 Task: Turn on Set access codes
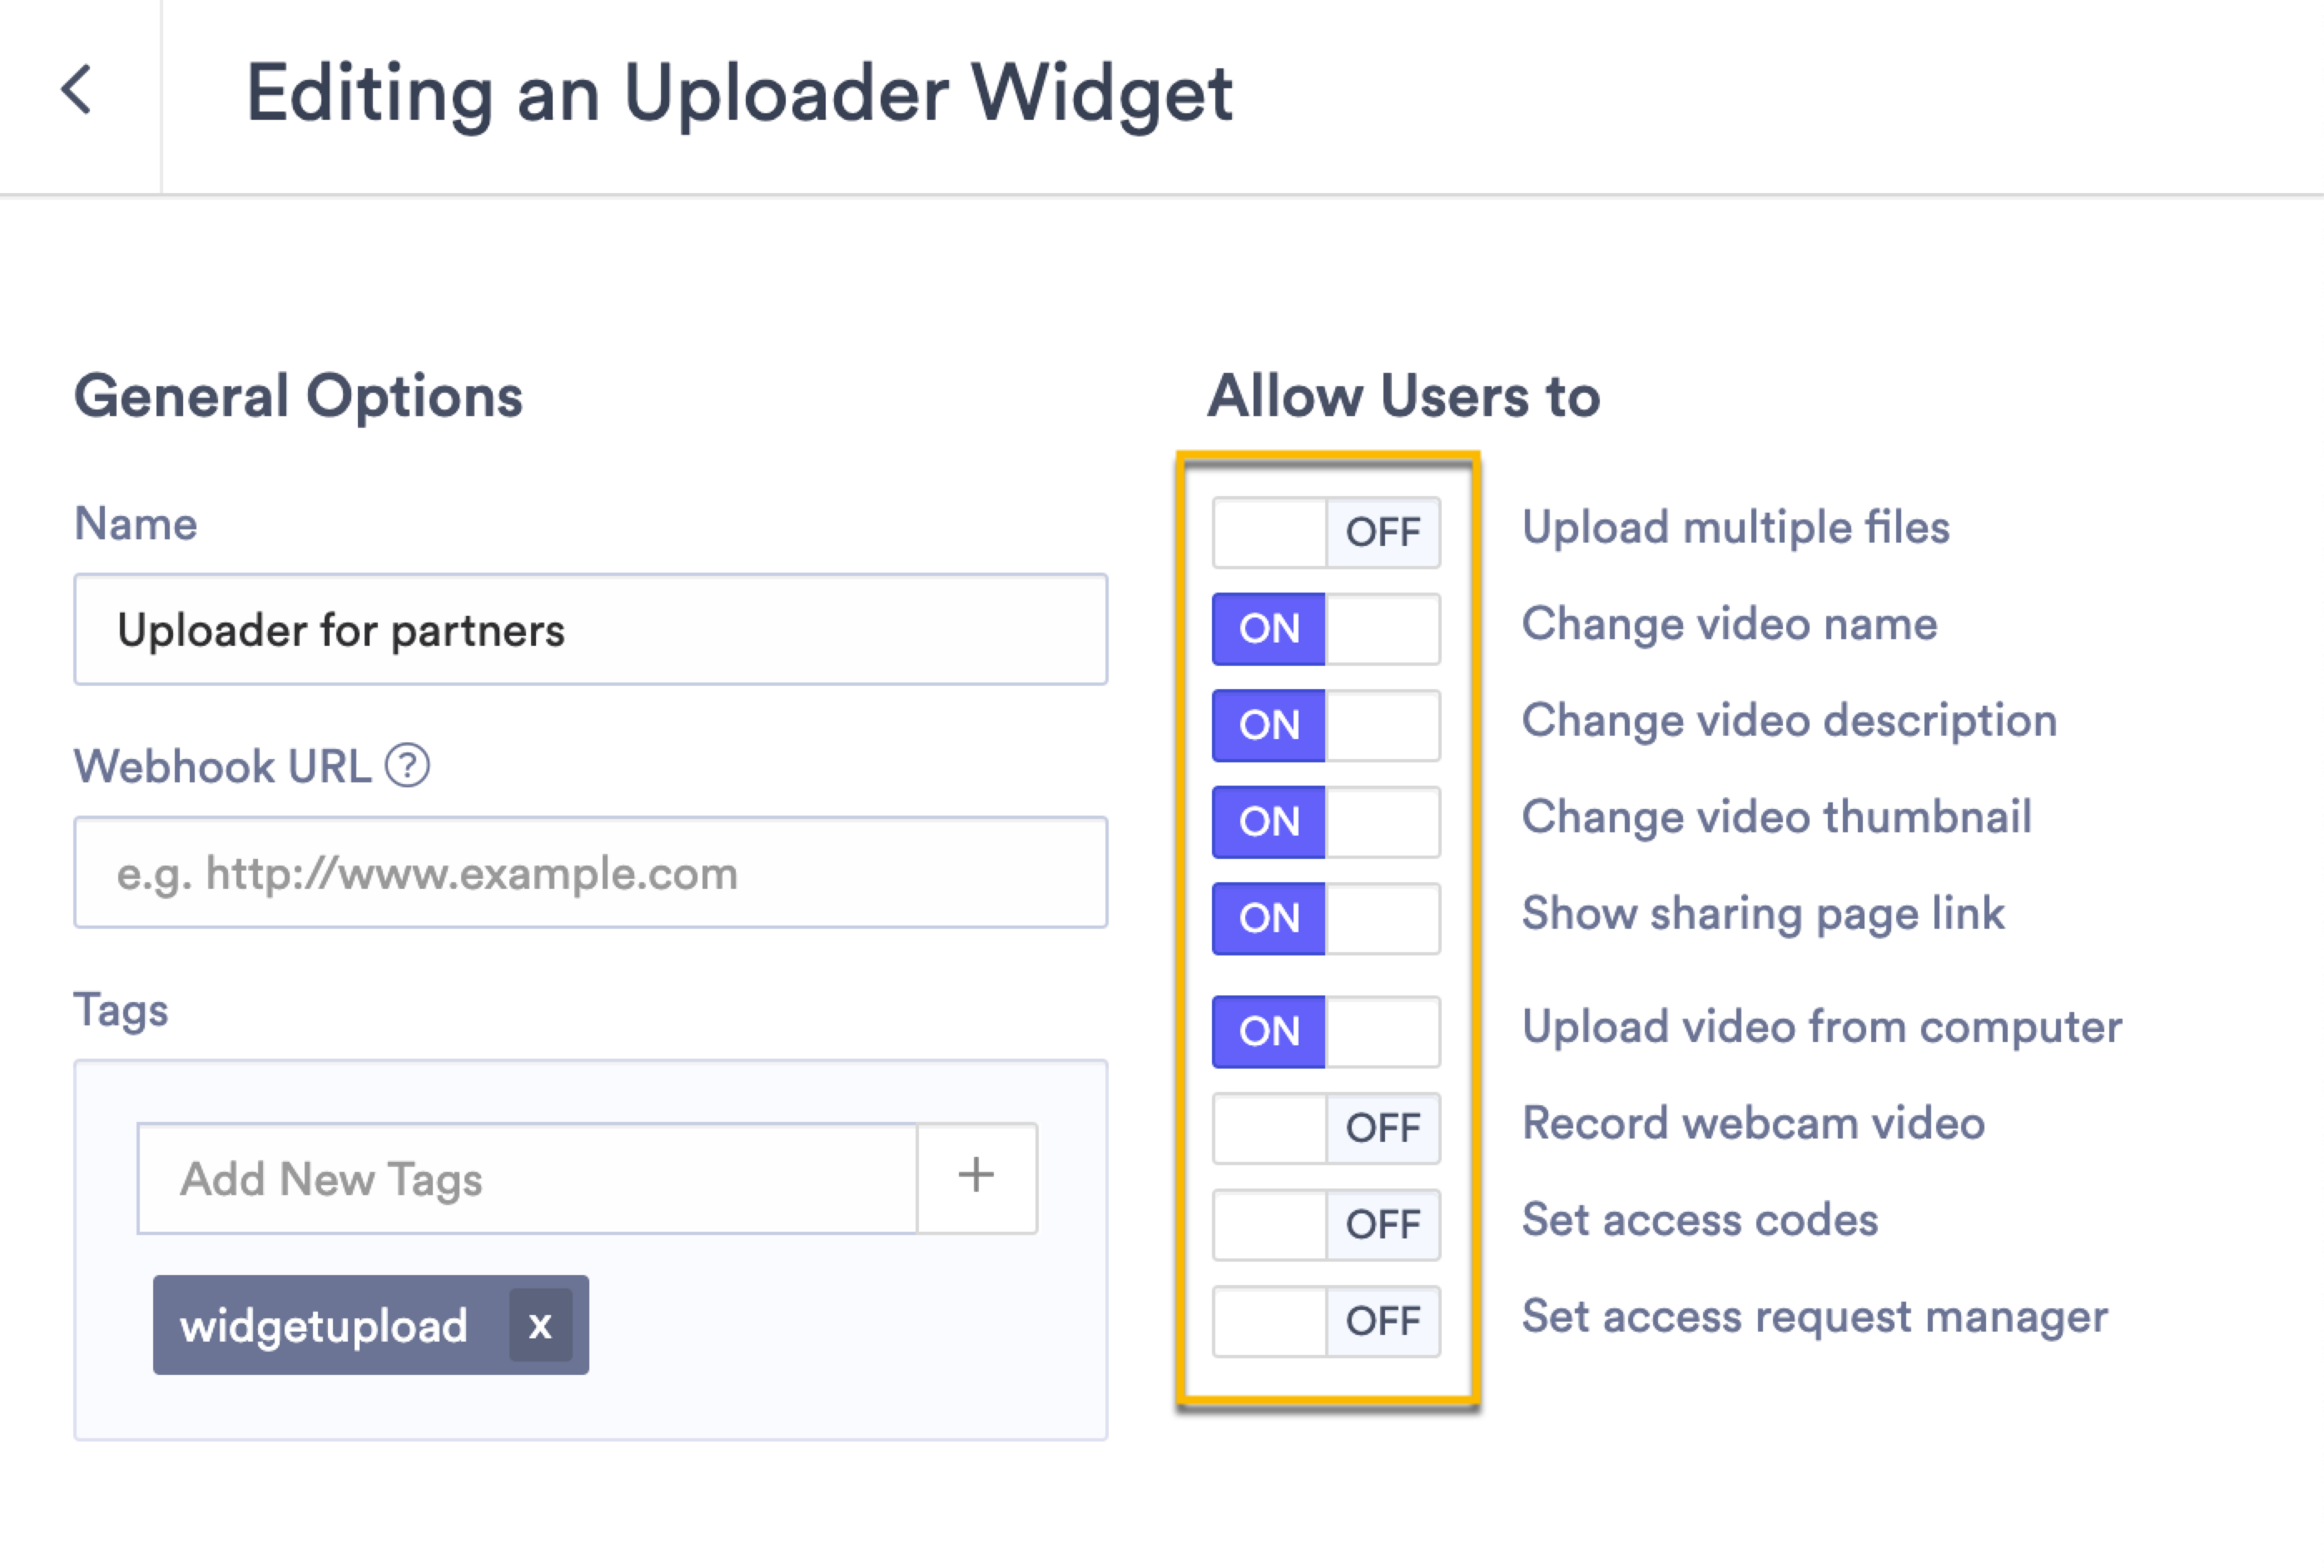1325,1224
